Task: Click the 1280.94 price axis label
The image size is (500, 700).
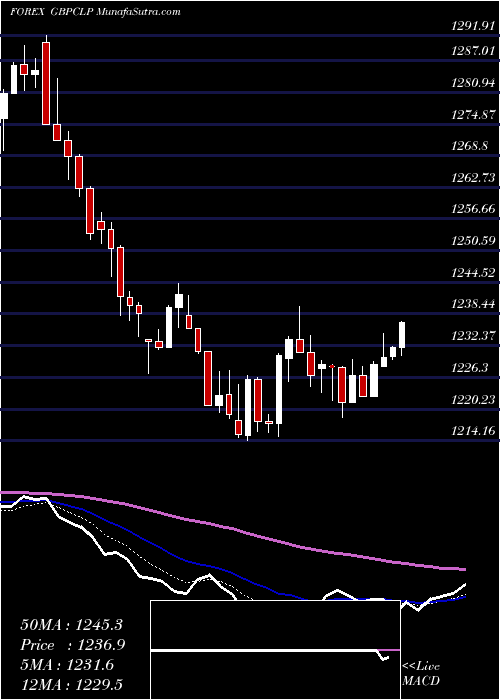Action: click(x=473, y=83)
